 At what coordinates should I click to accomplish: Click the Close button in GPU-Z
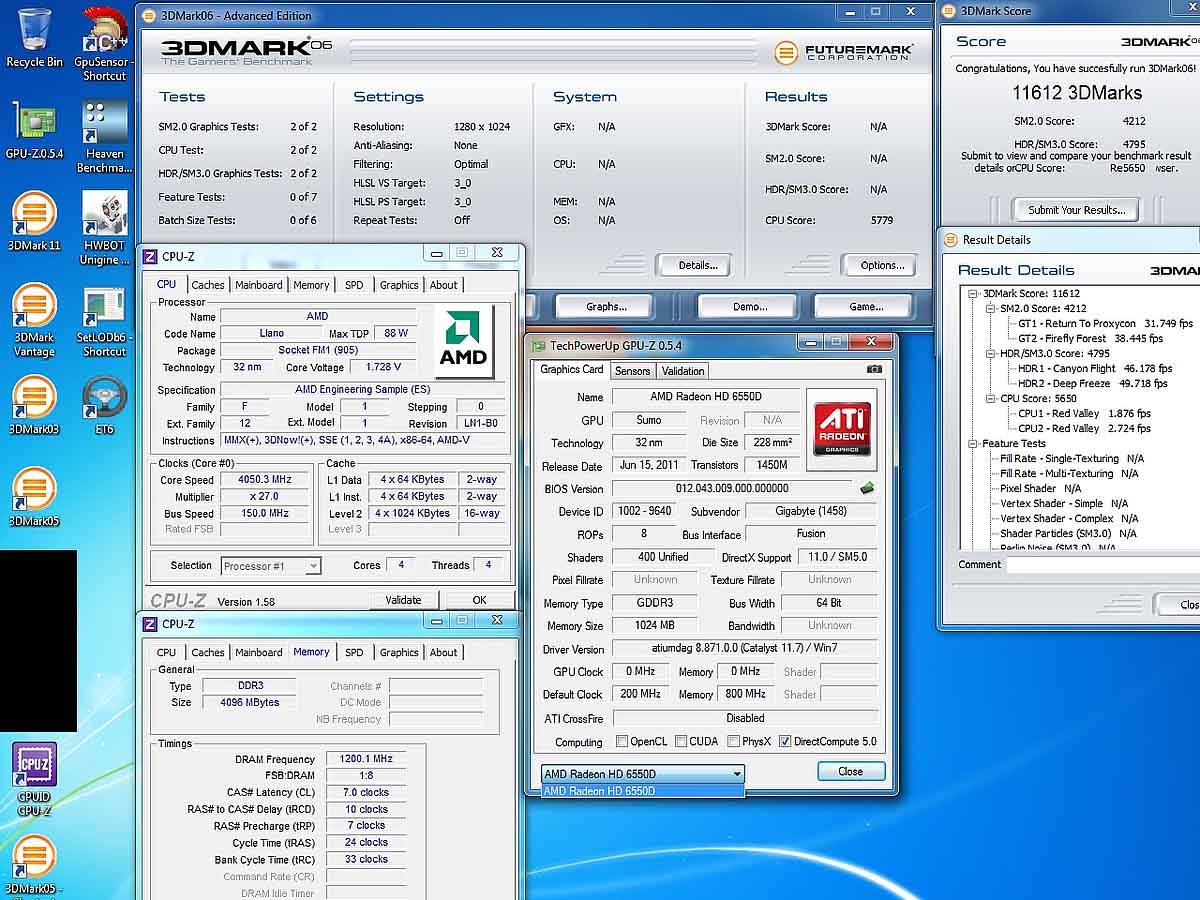[850, 771]
